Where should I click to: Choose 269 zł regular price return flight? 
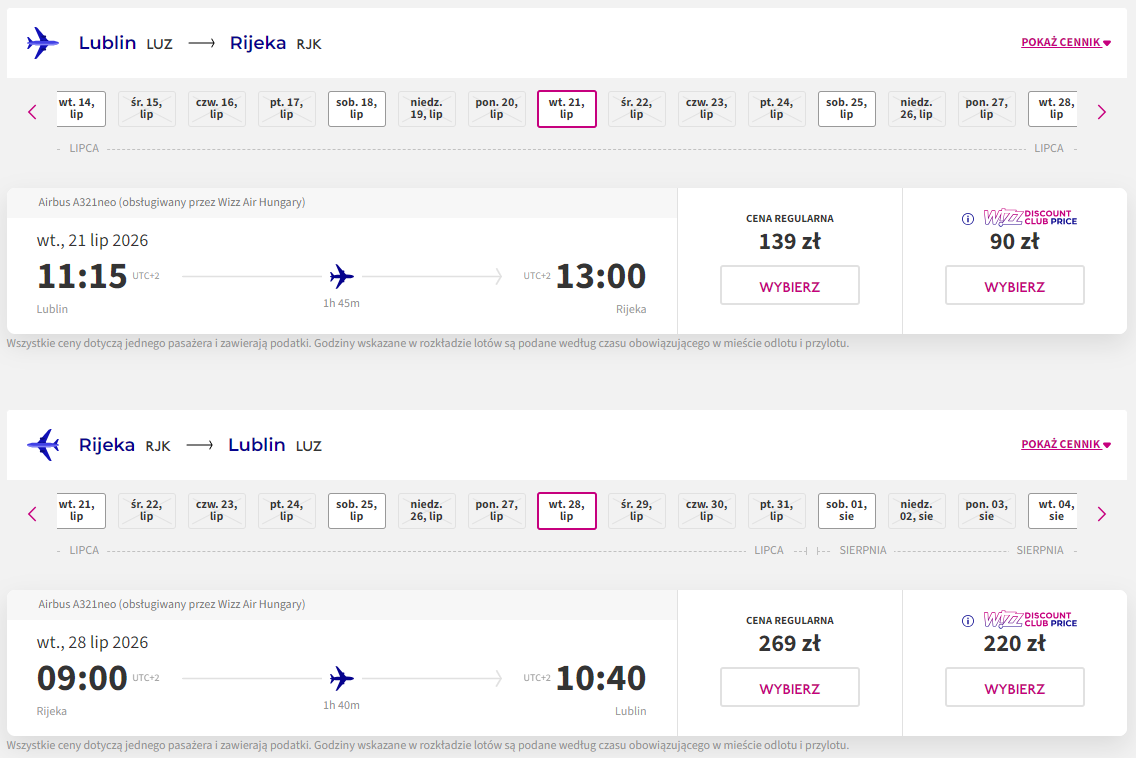pos(790,688)
